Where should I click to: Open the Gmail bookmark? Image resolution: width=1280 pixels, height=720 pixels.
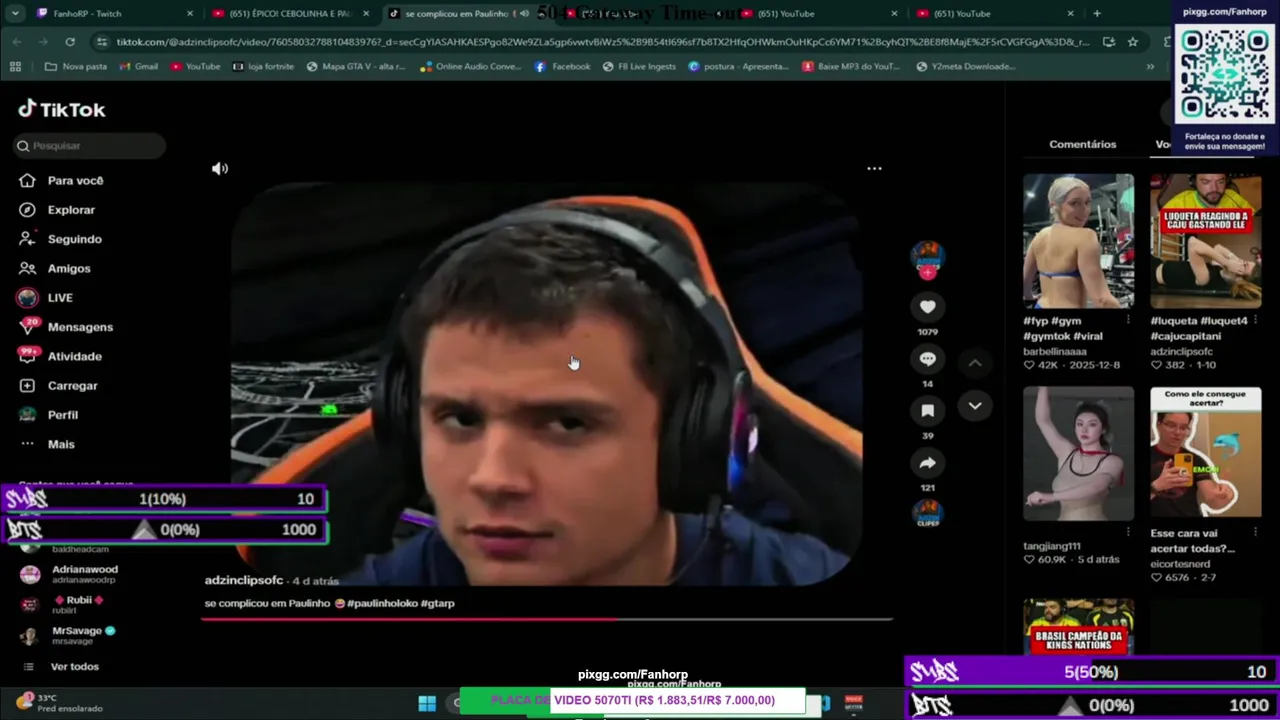tap(138, 67)
